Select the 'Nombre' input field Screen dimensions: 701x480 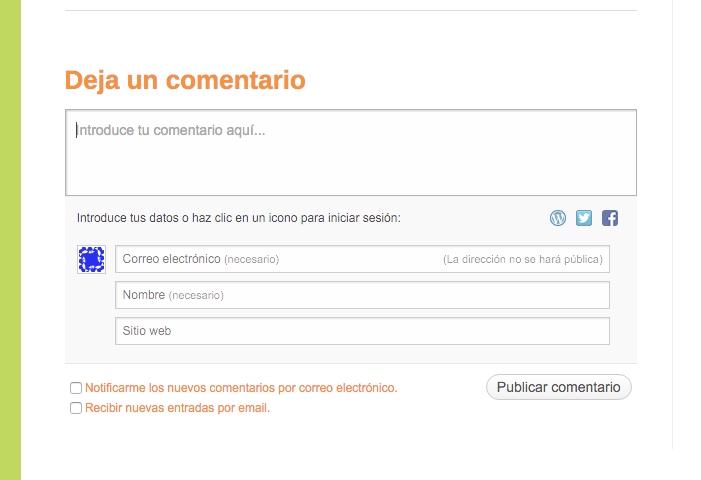click(x=362, y=295)
